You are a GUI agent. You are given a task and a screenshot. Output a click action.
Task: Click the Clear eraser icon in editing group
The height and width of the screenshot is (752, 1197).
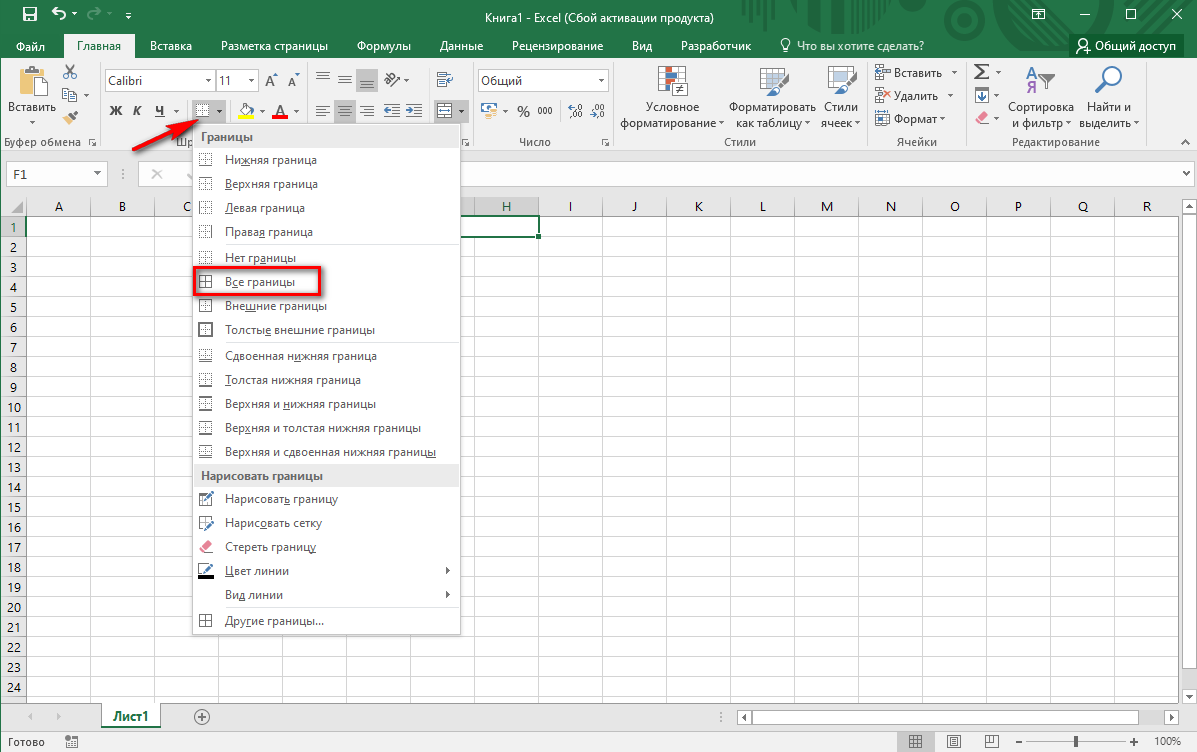pos(982,118)
